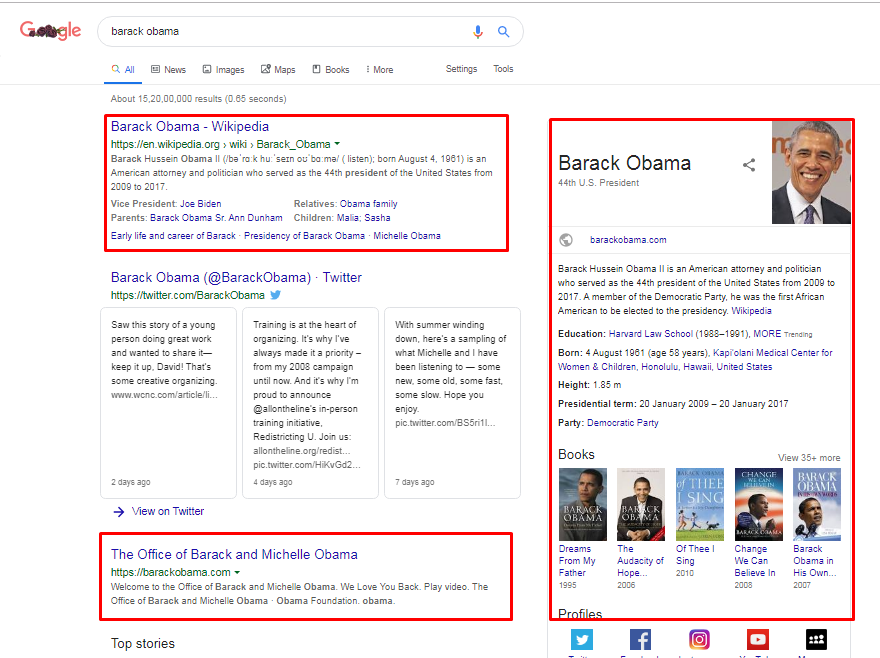Open Early life and career of Barack
The width and height of the screenshot is (880, 658).
pos(173,236)
